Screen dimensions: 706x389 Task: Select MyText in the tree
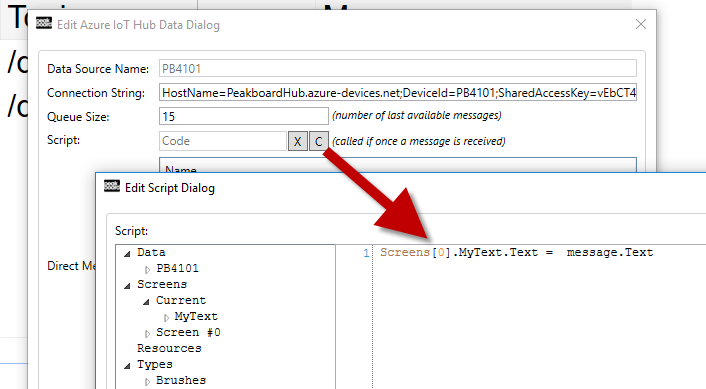point(196,316)
